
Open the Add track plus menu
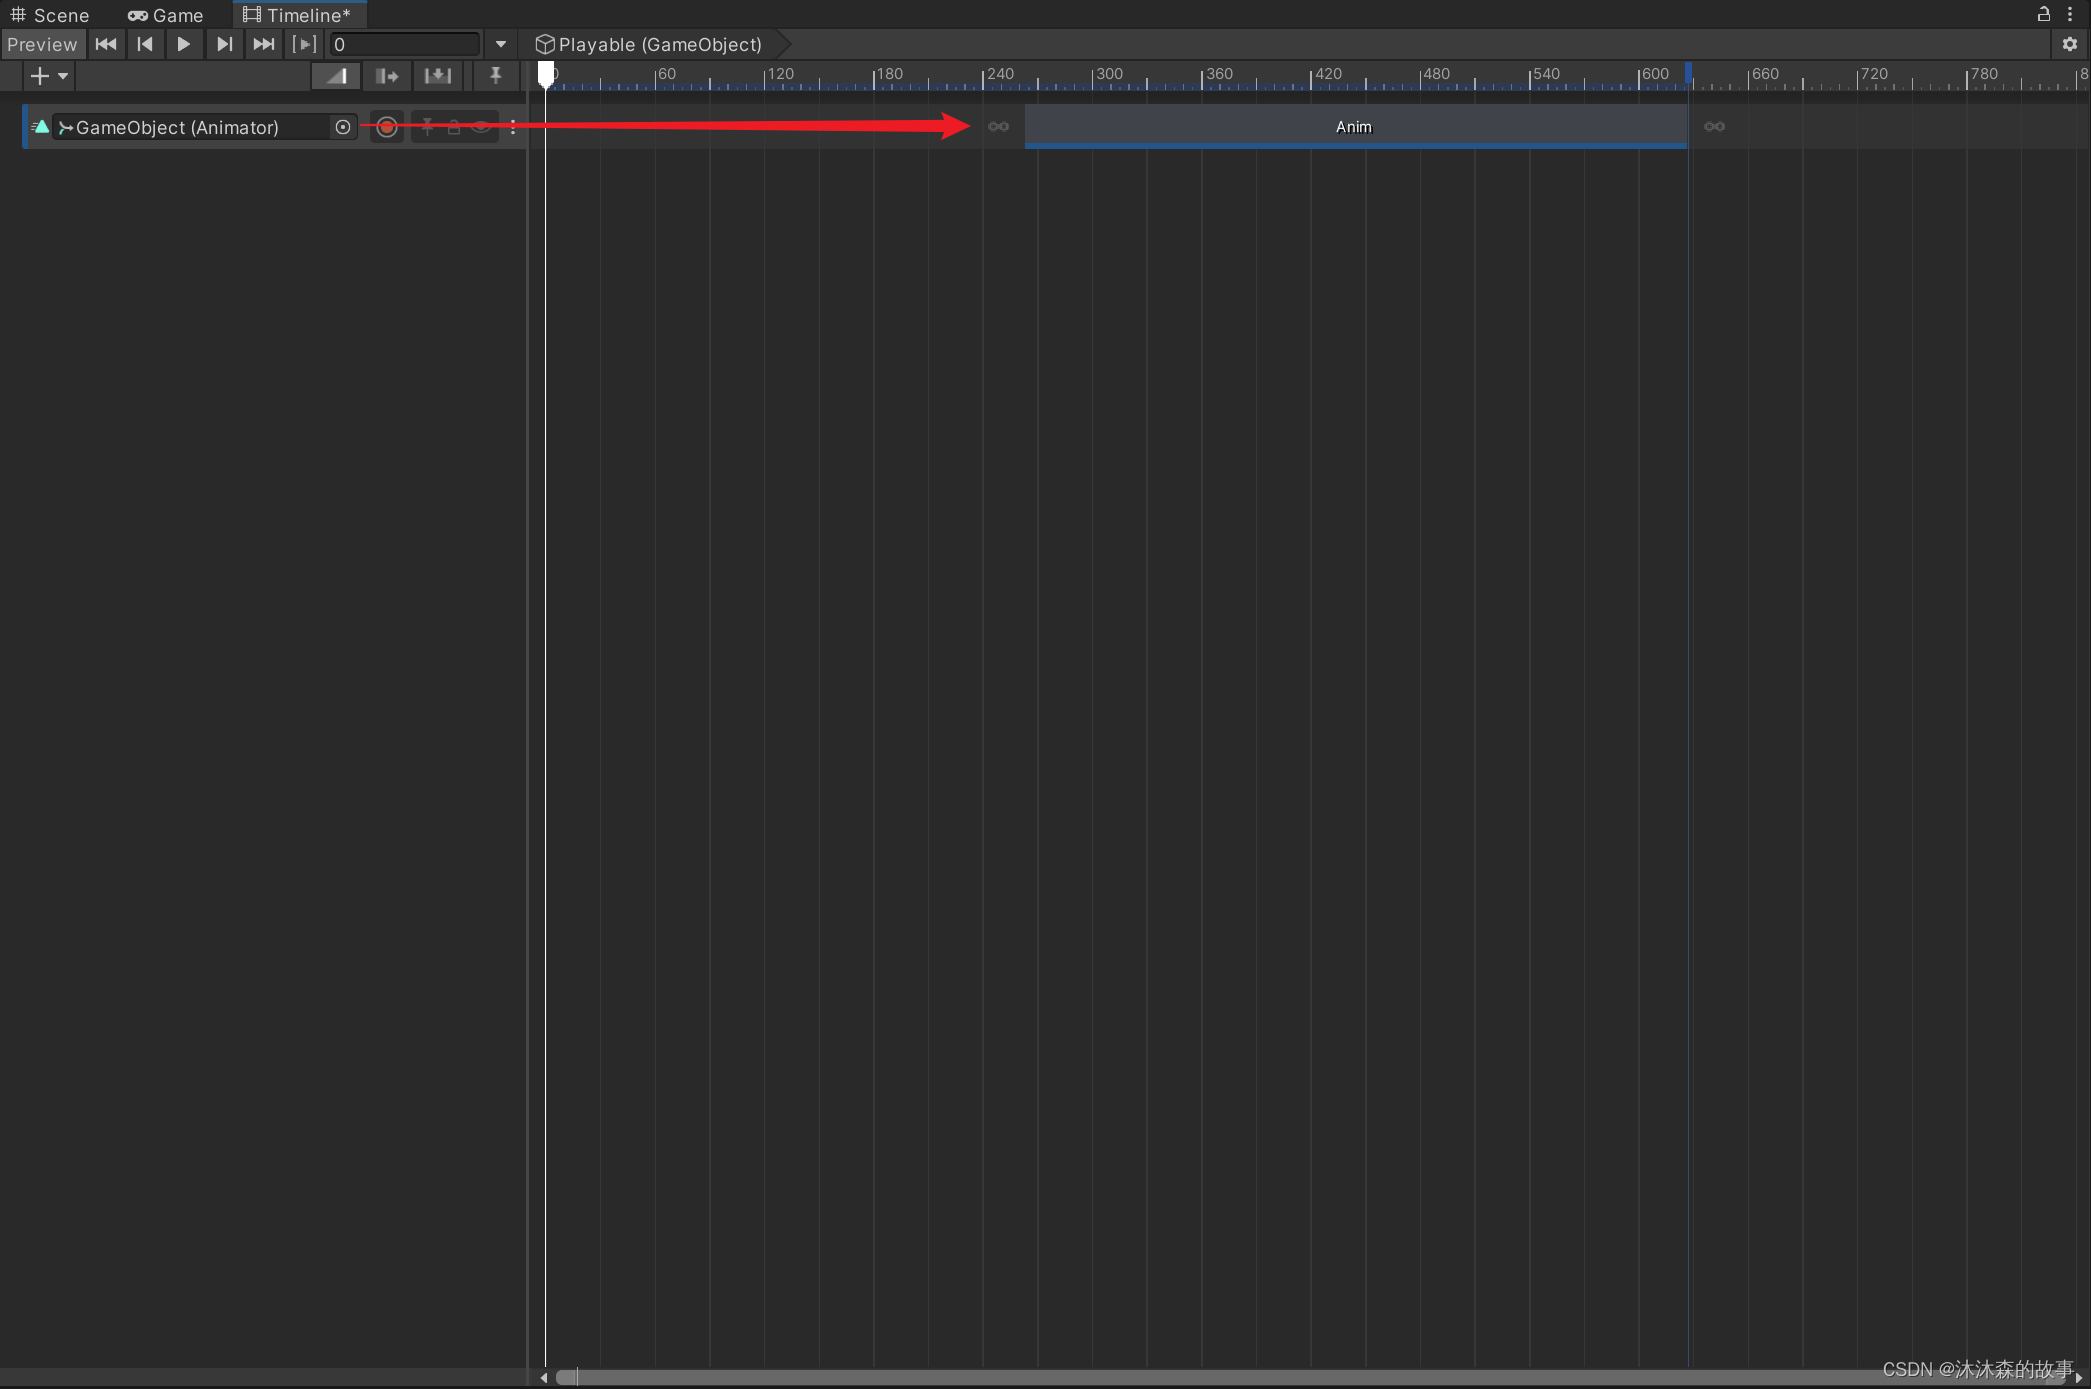point(48,76)
